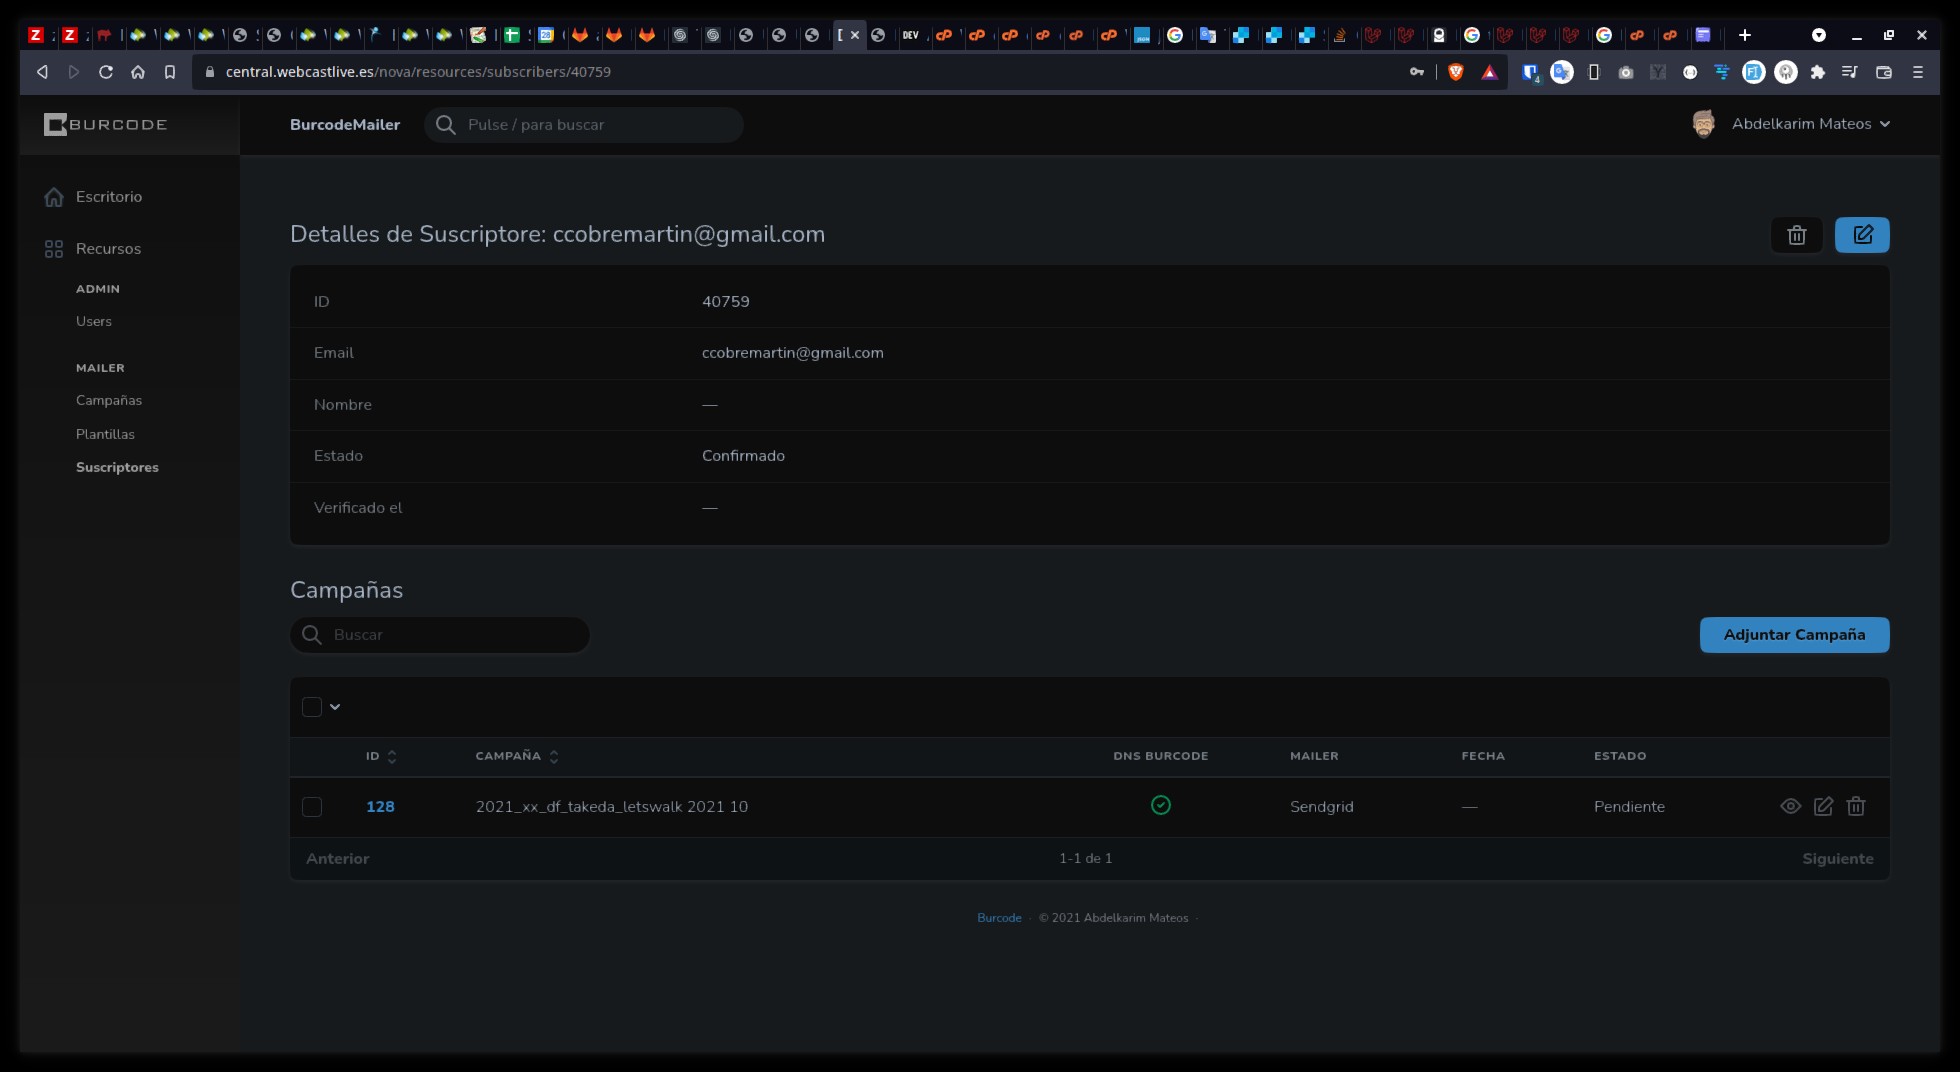1960x1072 pixels.
Task: Edit campaign 128 row pencil icon
Action: pos(1823,806)
